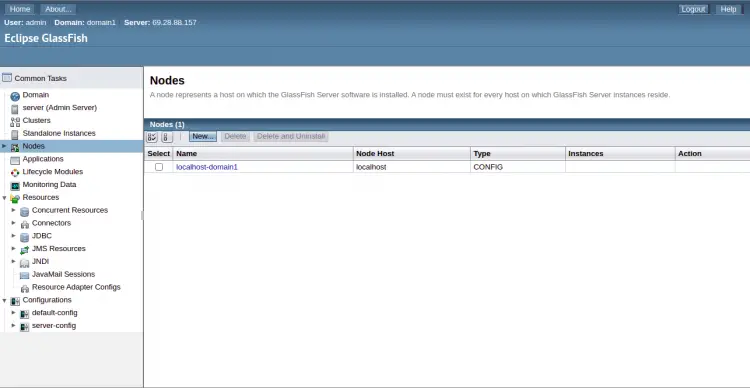Image resolution: width=750 pixels, height=388 pixels.
Task: Click the Delete and Uninstall button
Action: click(291, 136)
